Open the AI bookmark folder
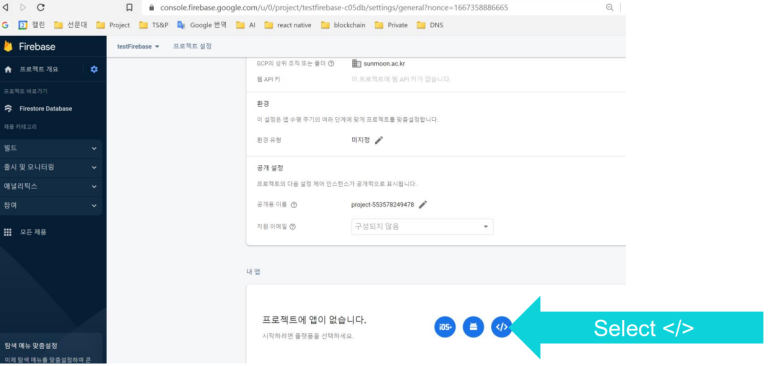773x366 pixels. click(246, 25)
